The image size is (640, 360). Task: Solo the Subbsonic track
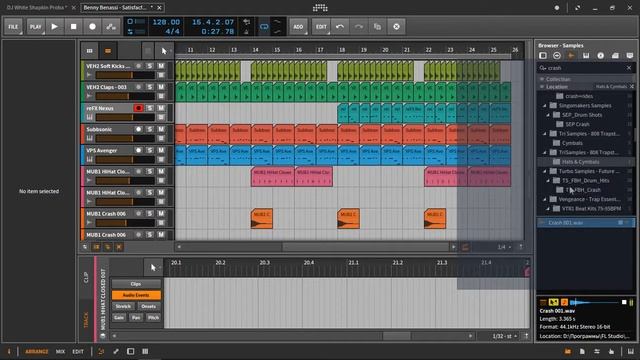click(x=150, y=129)
